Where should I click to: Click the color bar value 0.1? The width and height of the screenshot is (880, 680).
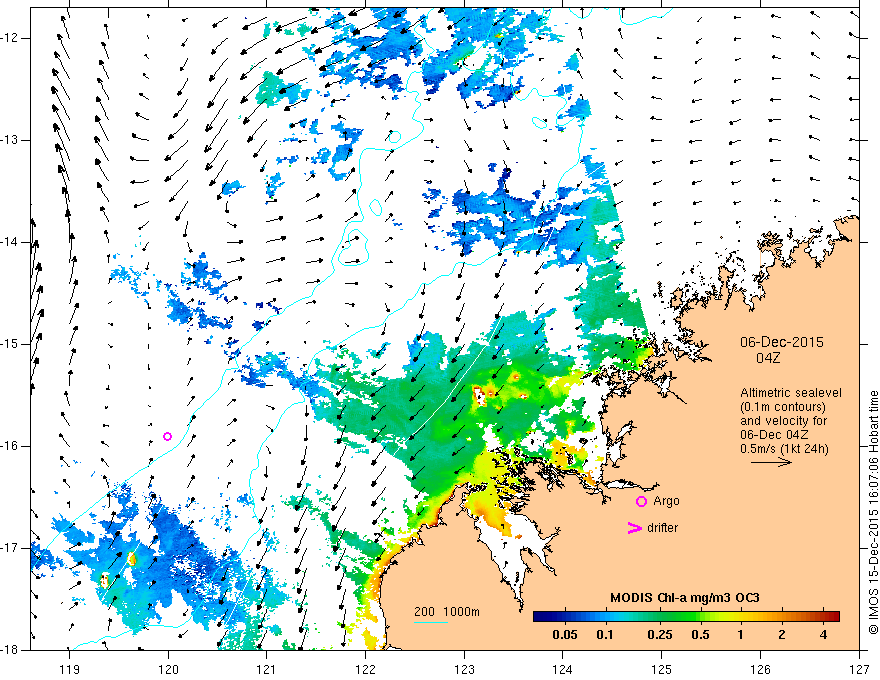(605, 635)
